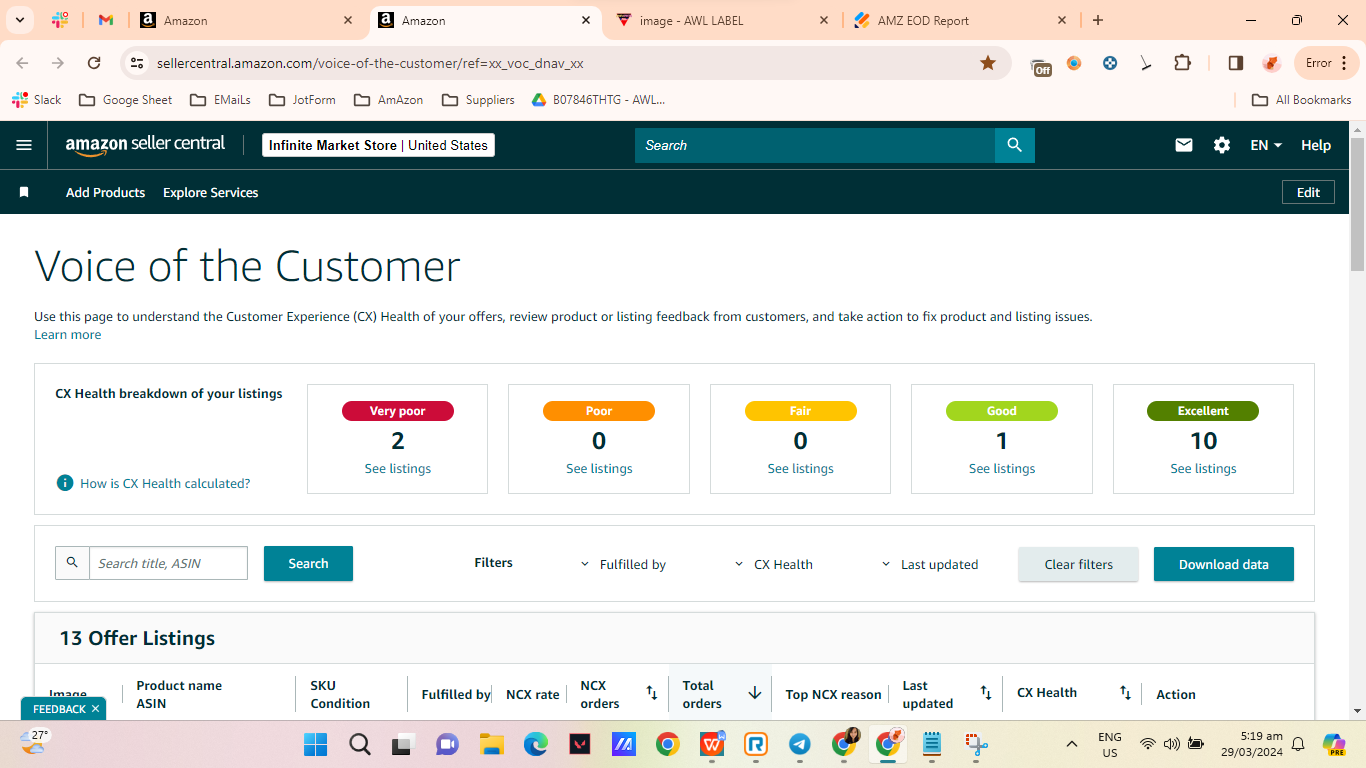This screenshot has height=768, width=1366.
Task: Click the bookmark flag icon beside Add Products
Action: click(24, 192)
